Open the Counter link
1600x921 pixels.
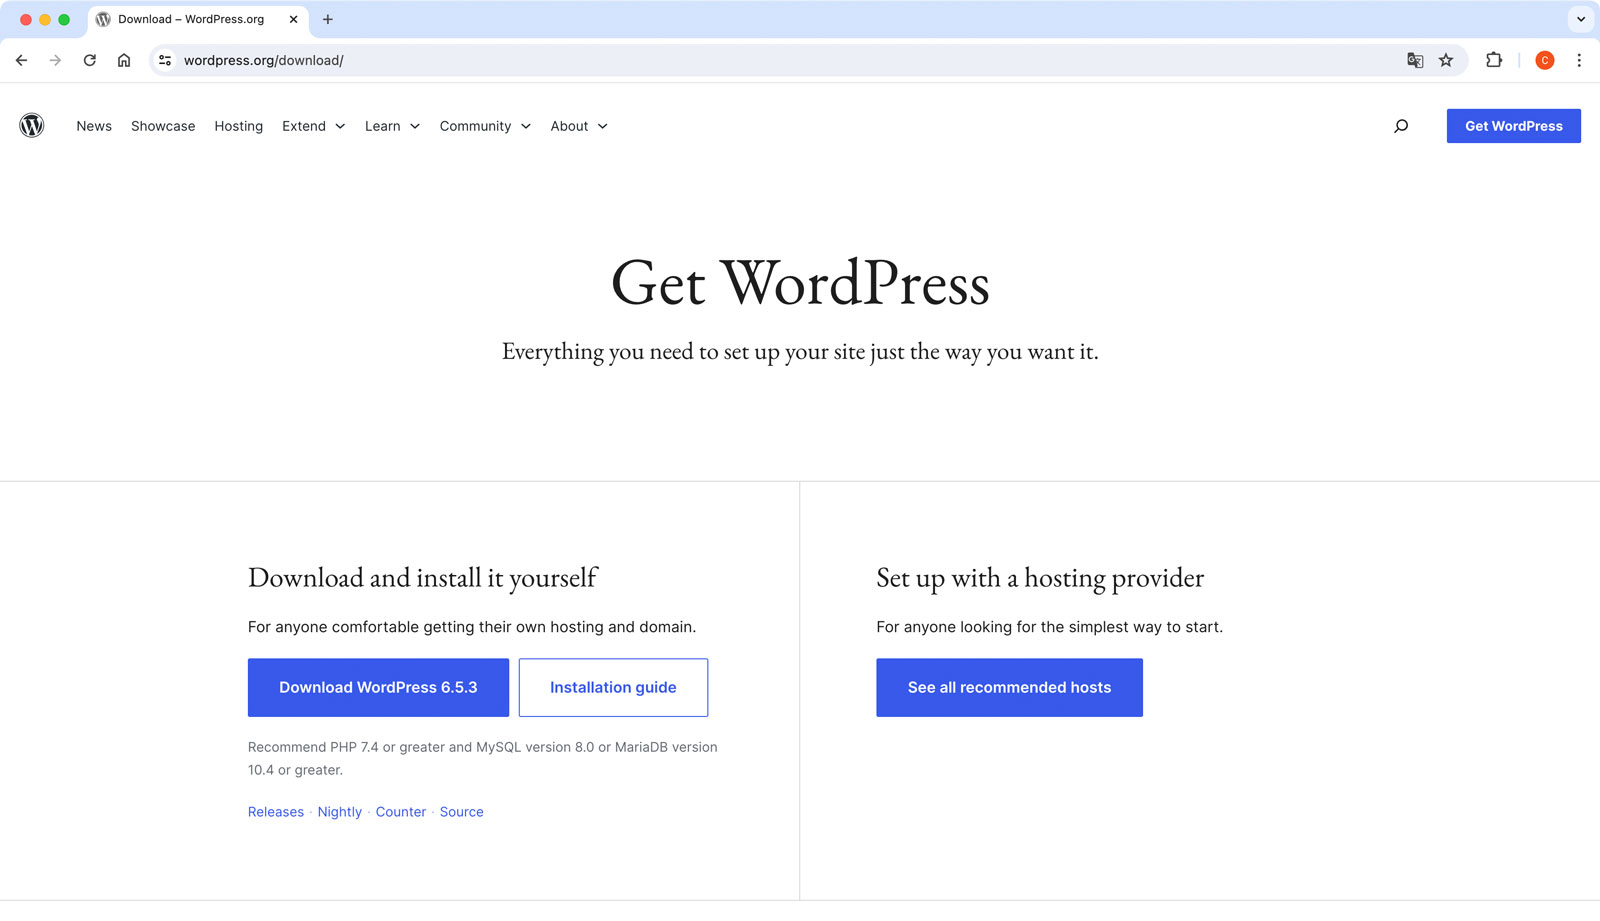click(x=401, y=812)
